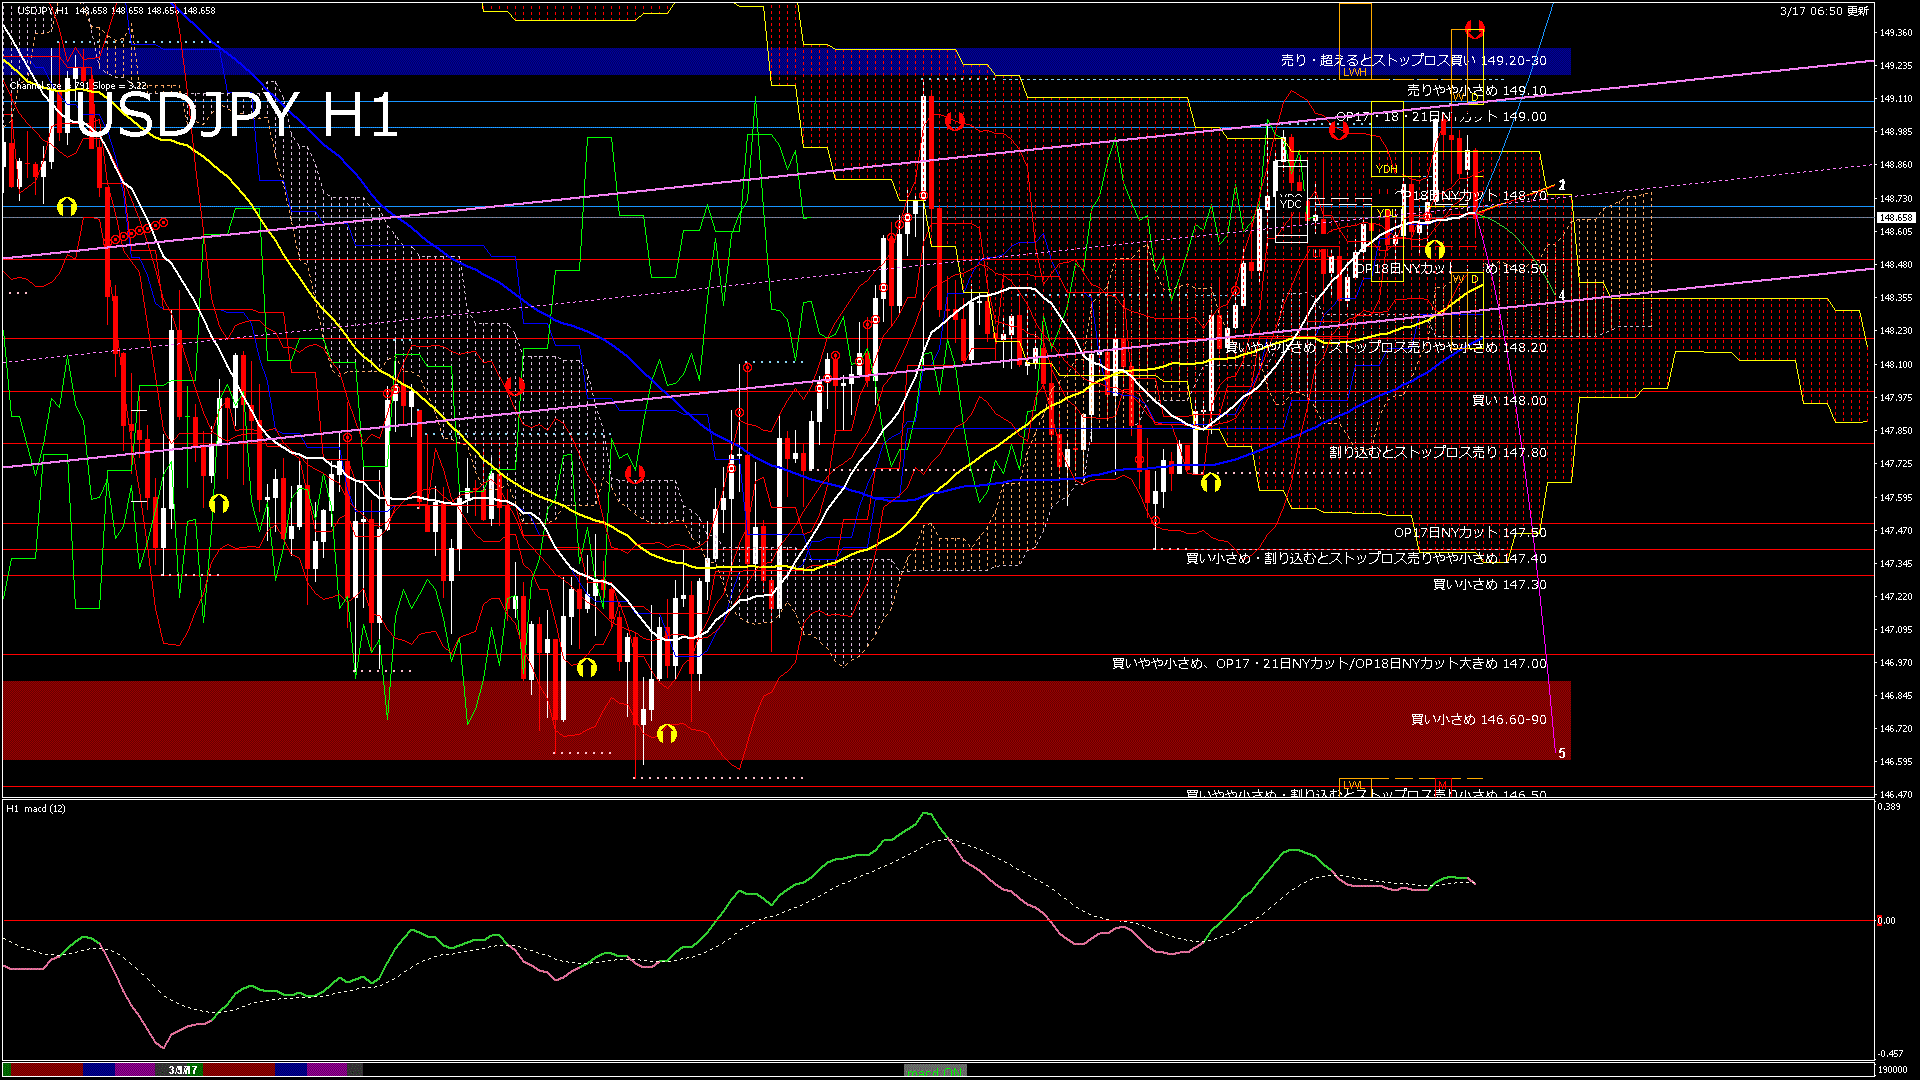Click the 'LWH' last-week-high box label

(1355, 73)
